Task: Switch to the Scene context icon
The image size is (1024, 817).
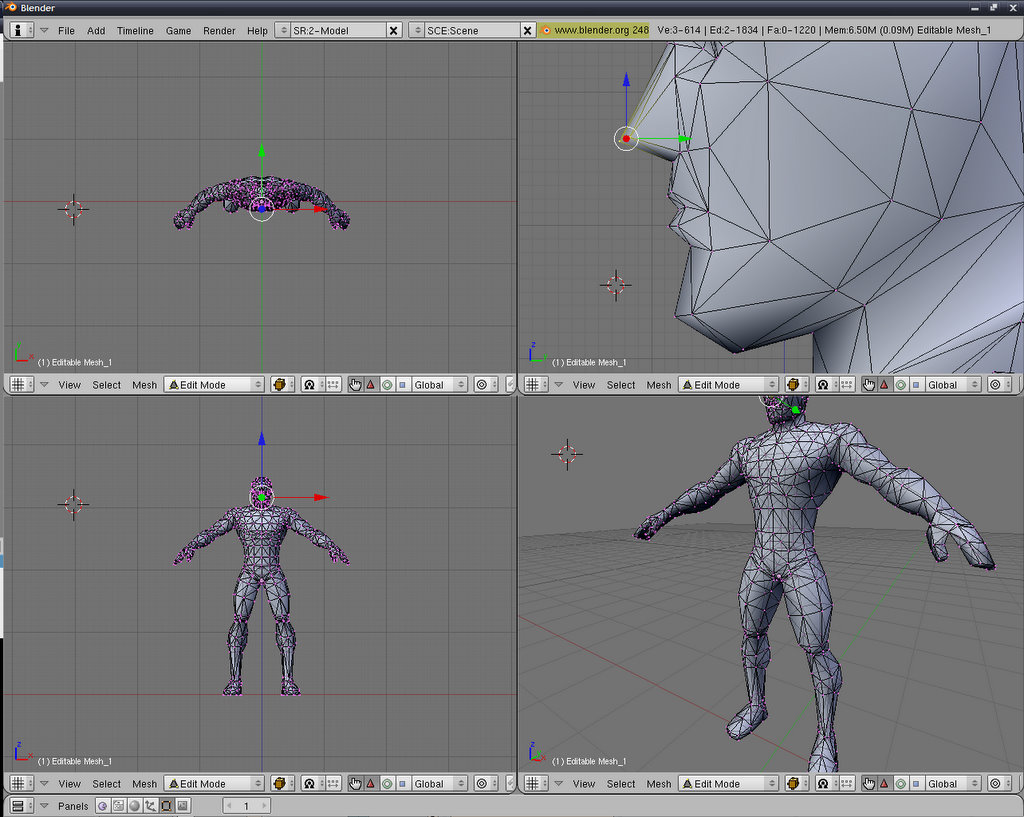Action: pyautogui.click(x=182, y=806)
